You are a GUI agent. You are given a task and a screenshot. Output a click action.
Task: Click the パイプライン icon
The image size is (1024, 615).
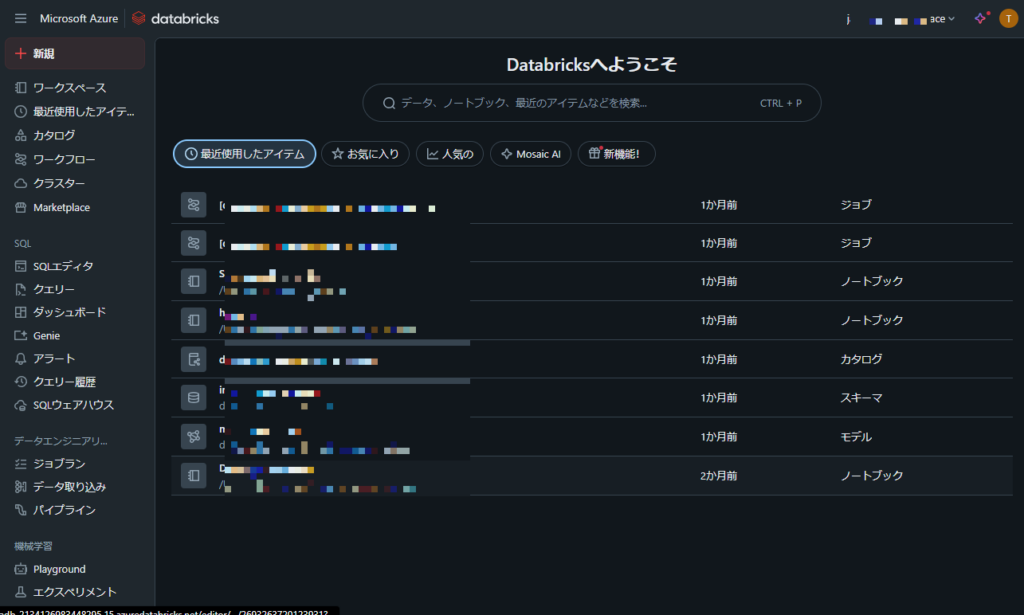(21, 510)
